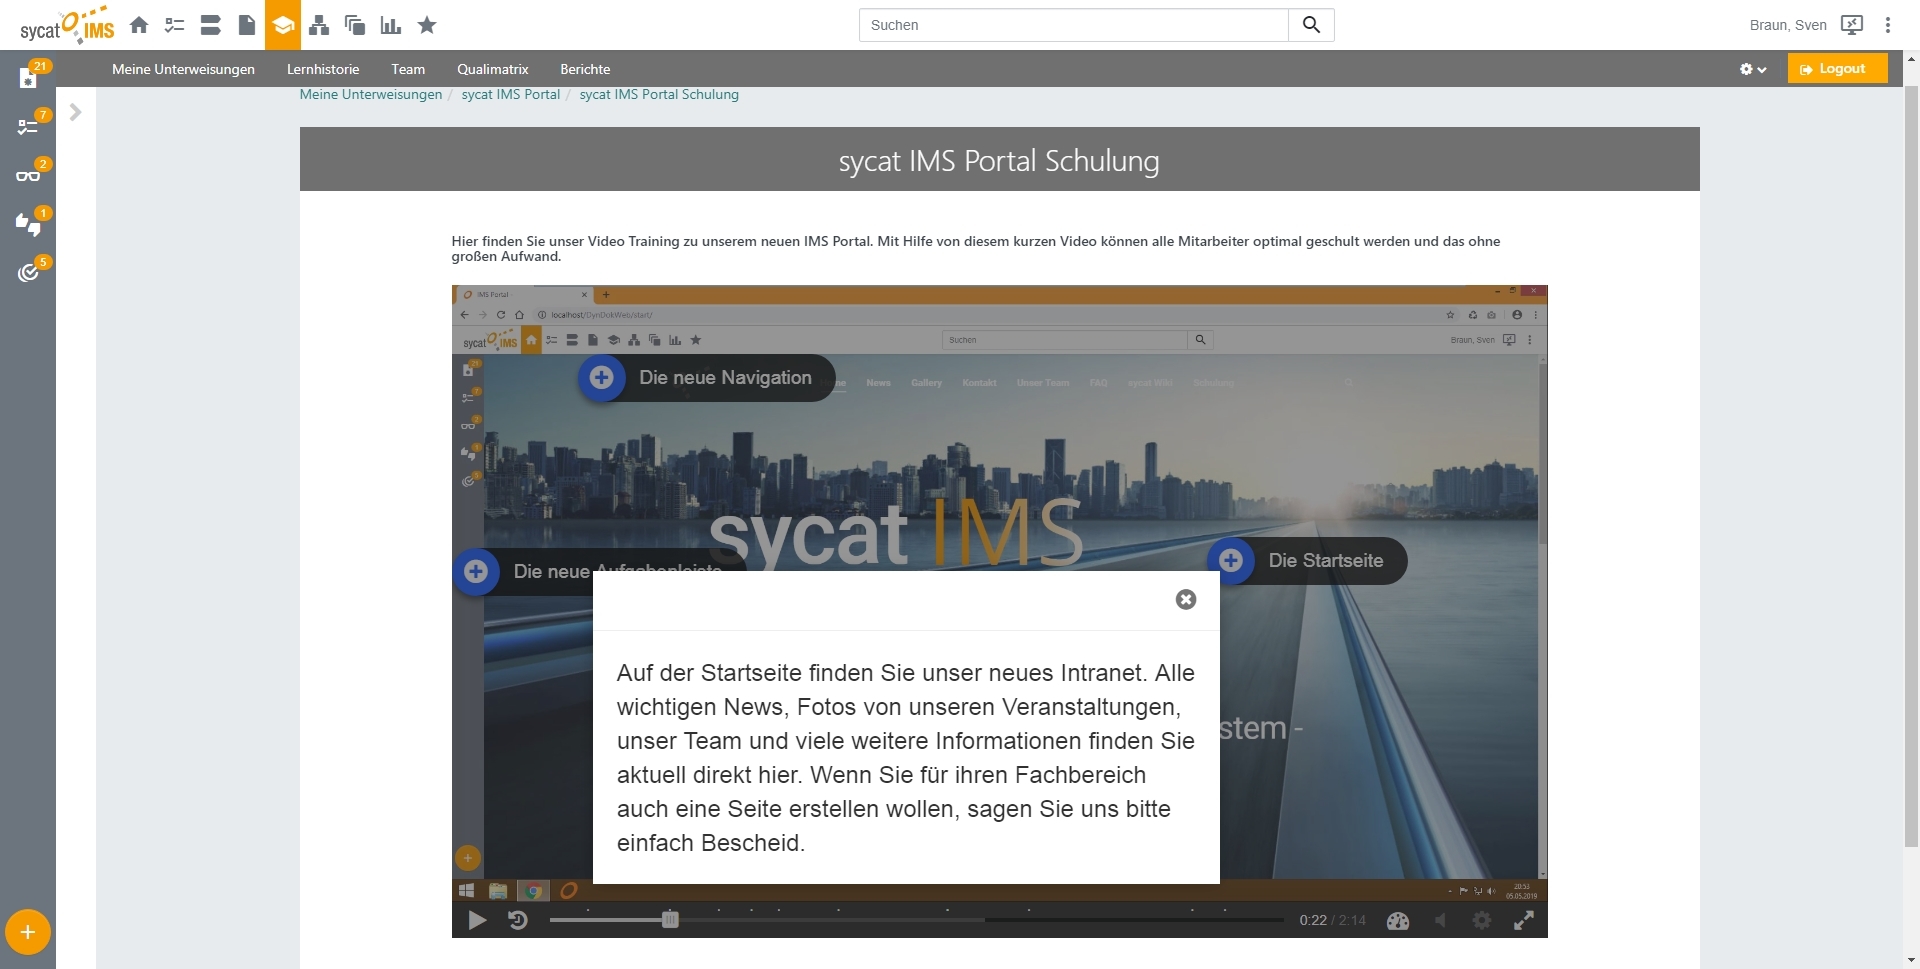
Task: Expand the collapsed side panel chevron
Action: (75, 112)
